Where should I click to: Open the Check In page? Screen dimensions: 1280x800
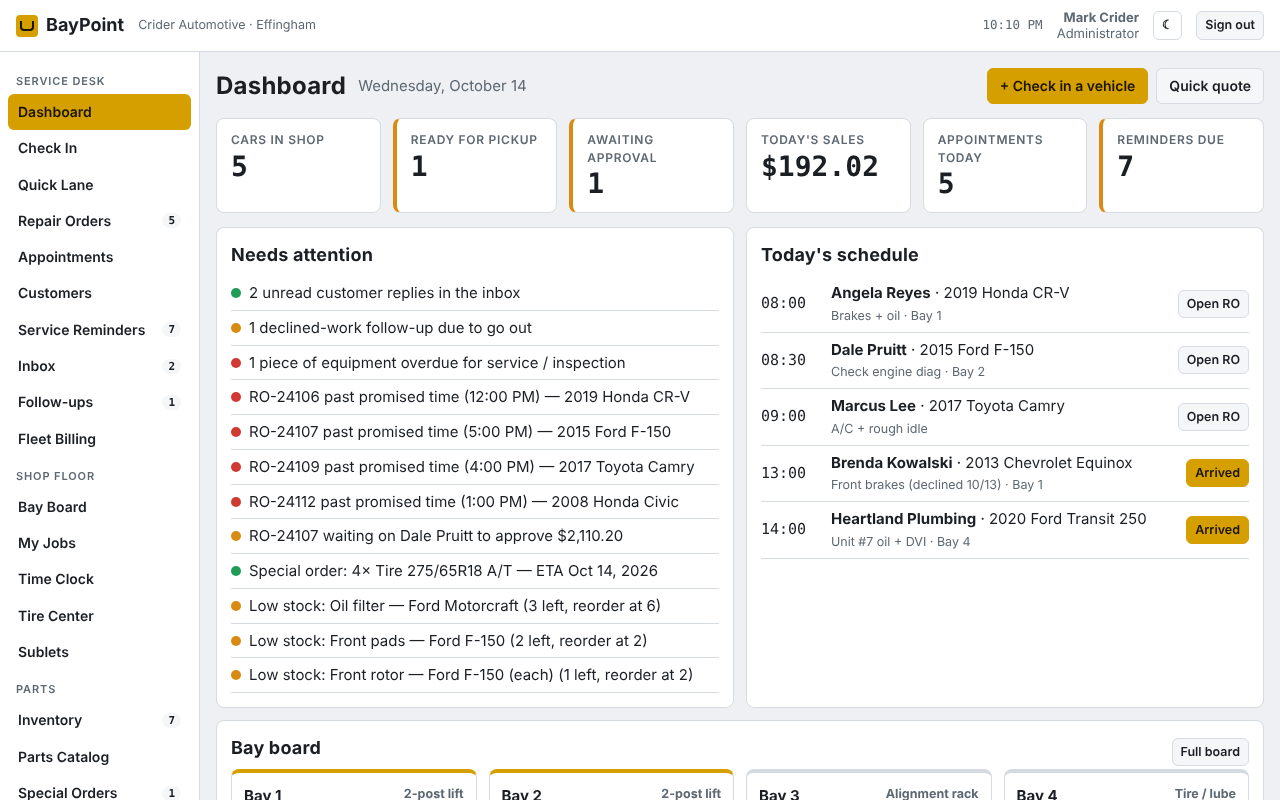tap(99, 148)
